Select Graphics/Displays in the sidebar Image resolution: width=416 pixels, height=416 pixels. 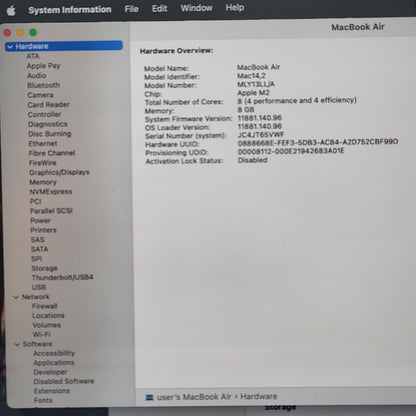pyautogui.click(x=59, y=172)
